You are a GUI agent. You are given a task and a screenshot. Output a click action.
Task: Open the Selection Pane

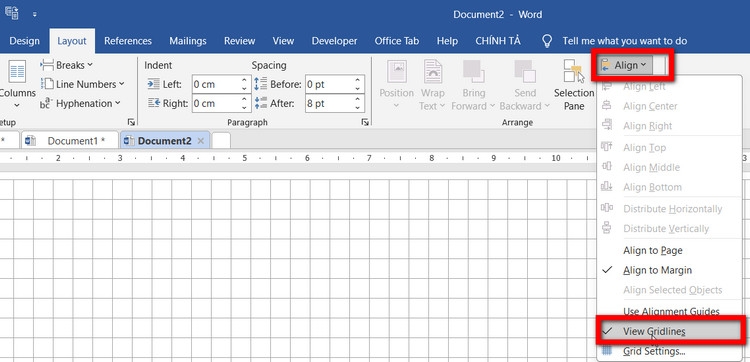tap(574, 85)
